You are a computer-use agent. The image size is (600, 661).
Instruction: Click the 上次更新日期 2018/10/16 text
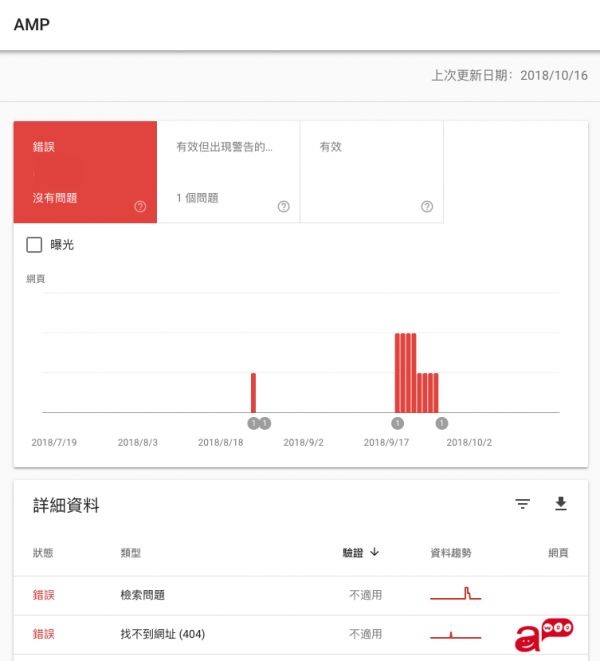coord(509,75)
